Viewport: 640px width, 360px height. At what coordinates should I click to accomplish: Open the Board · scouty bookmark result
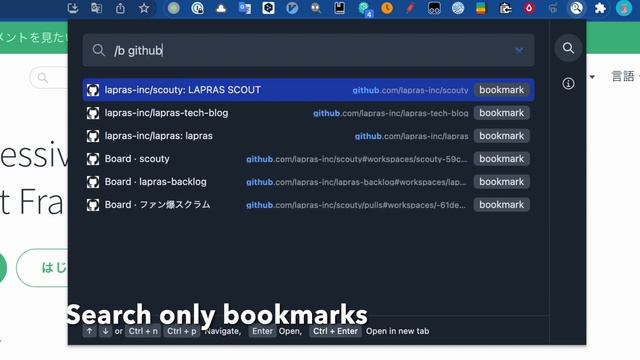pyautogui.click(x=309, y=159)
